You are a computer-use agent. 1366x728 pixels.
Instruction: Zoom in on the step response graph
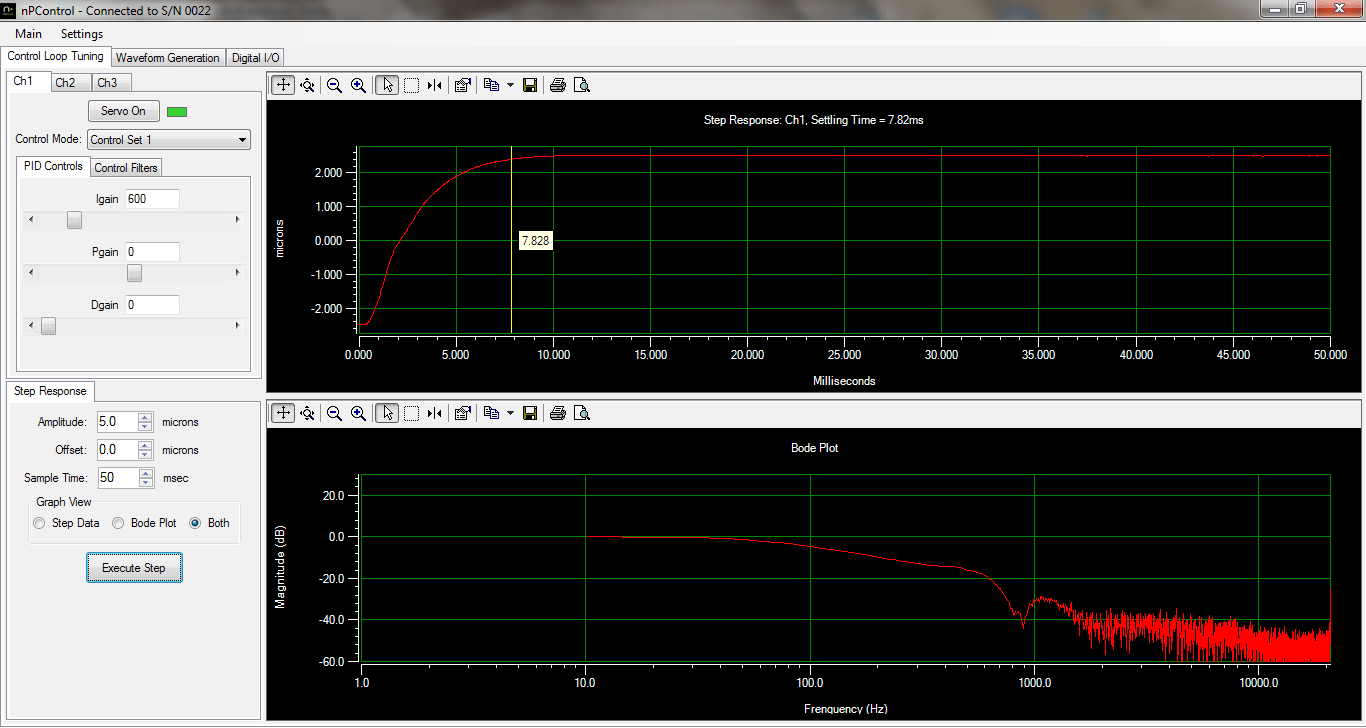[358, 85]
